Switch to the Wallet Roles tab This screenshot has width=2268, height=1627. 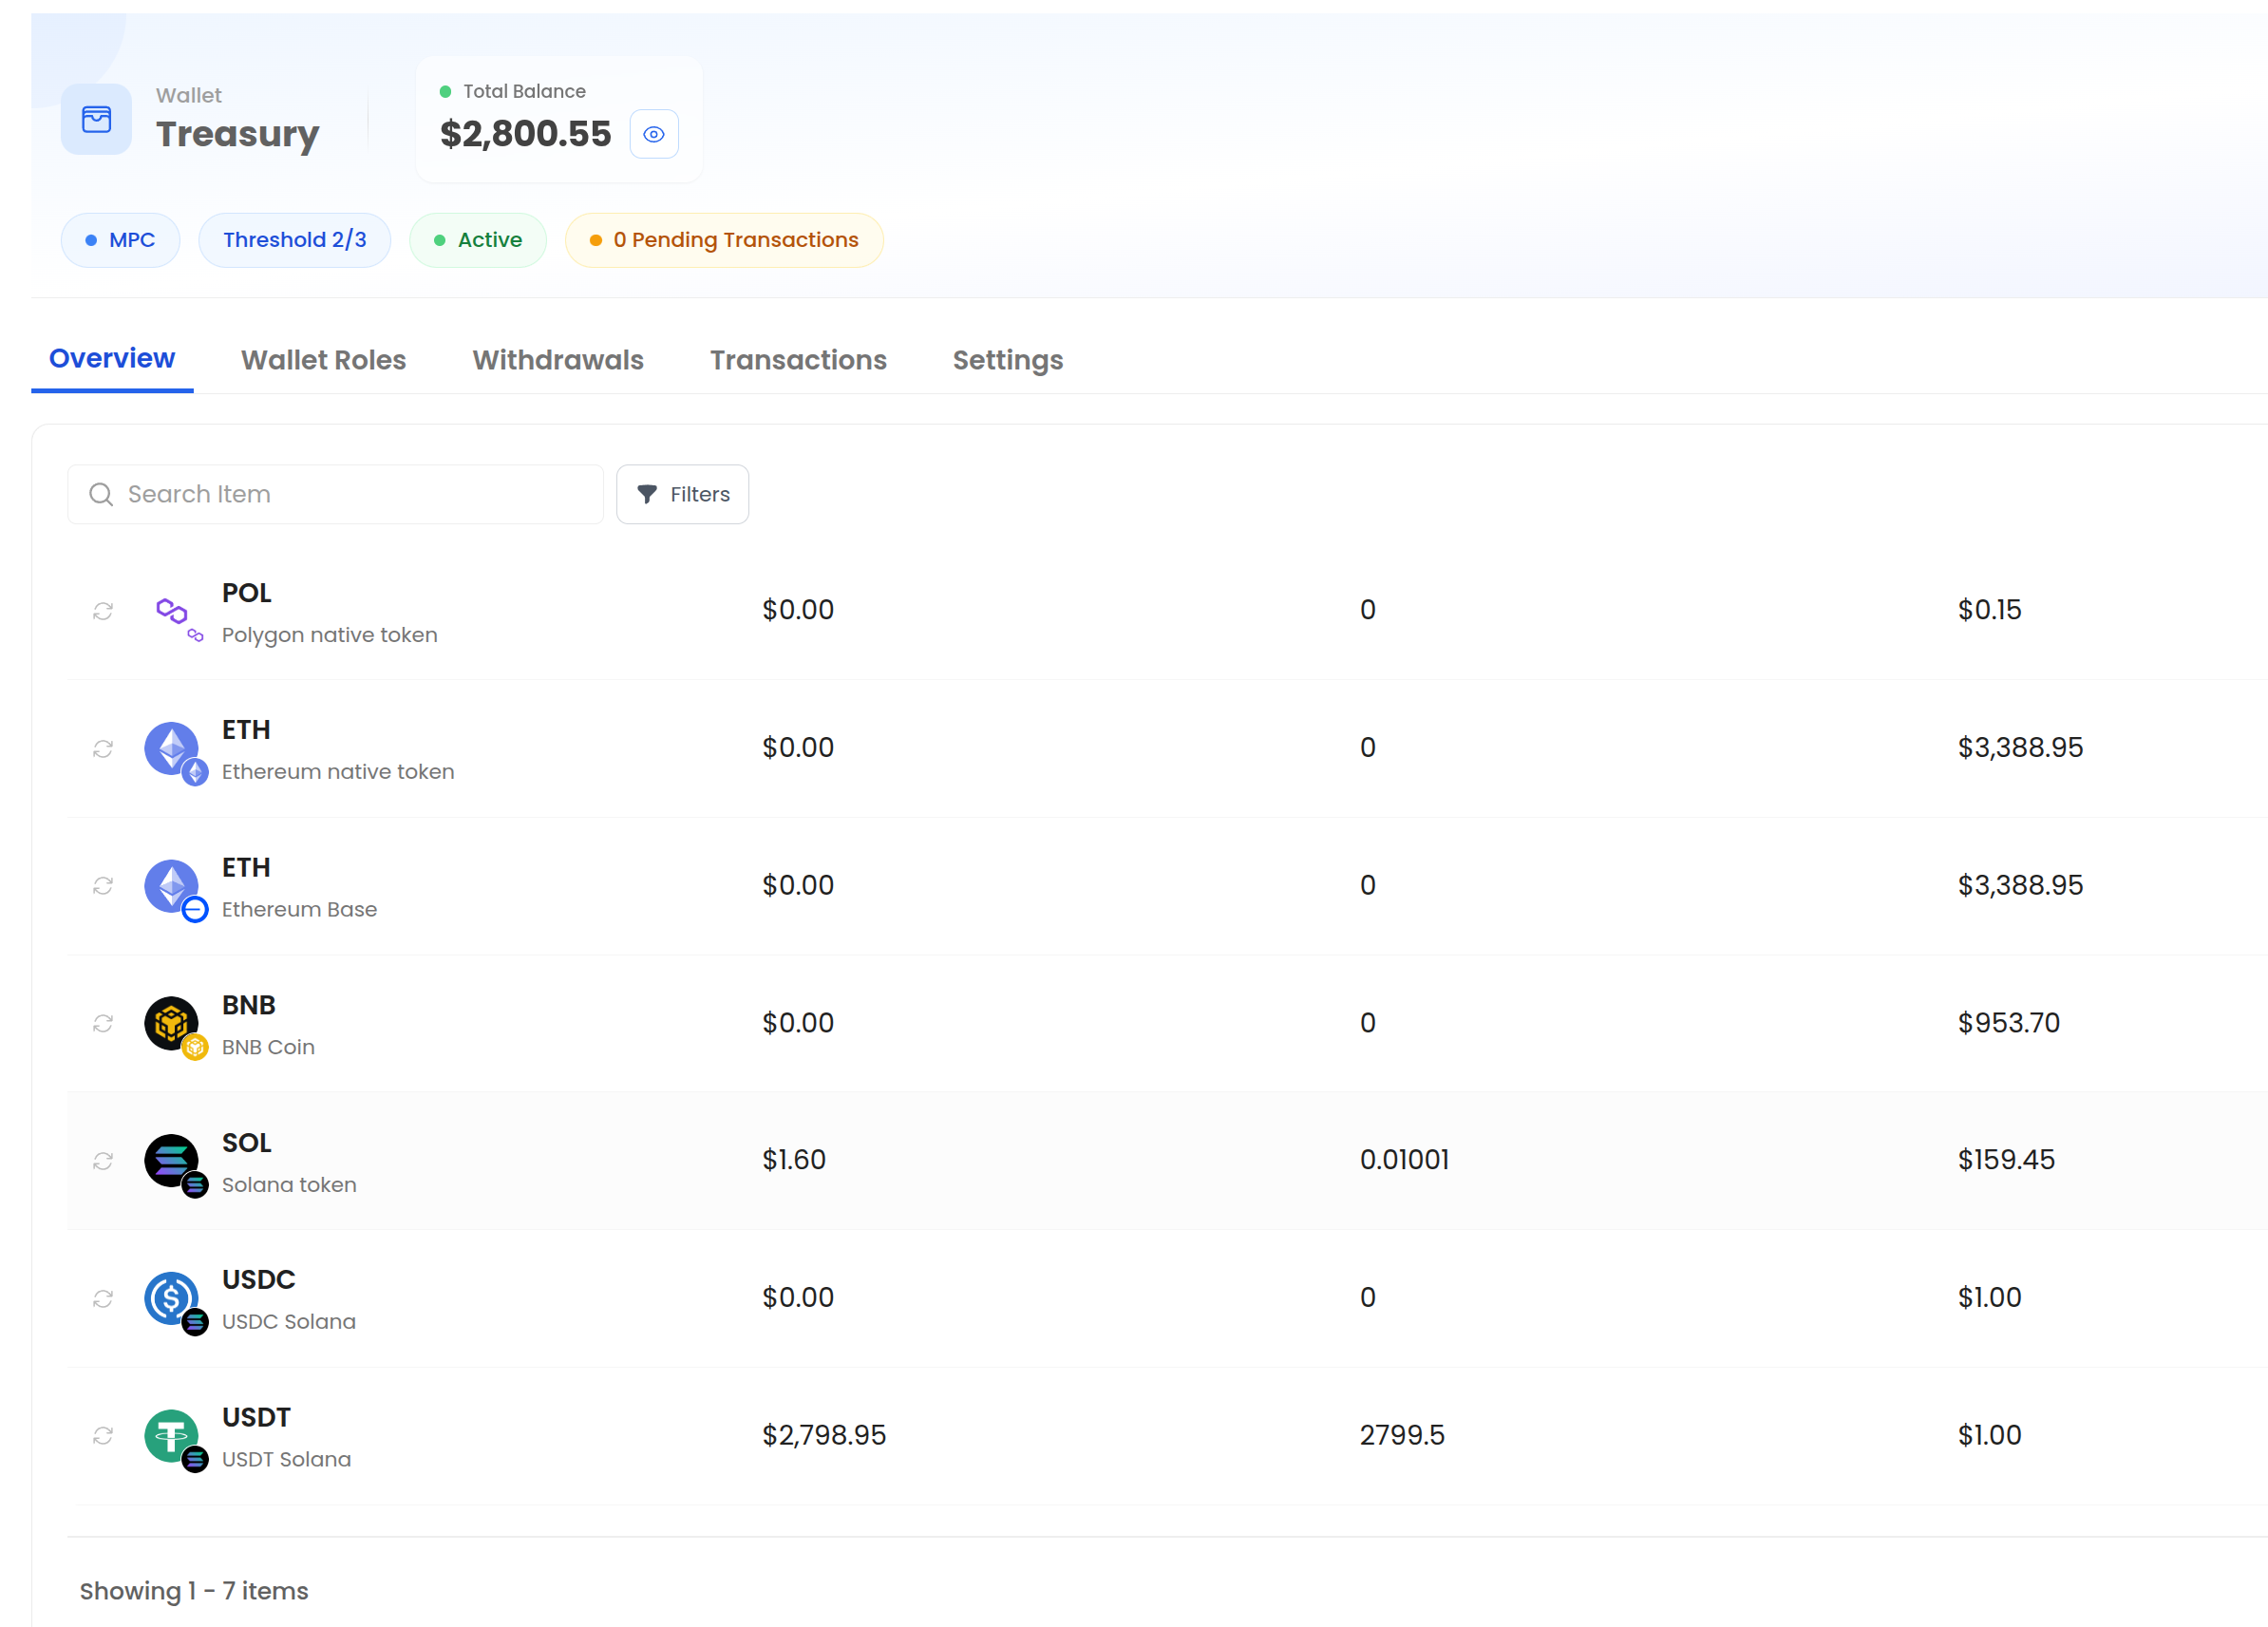pos(323,360)
